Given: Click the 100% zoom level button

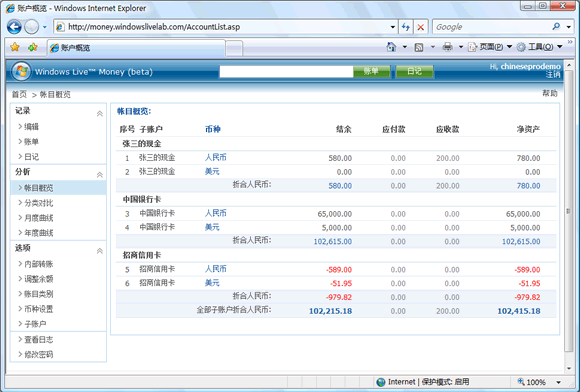Looking at the screenshot, I should (x=532, y=382).
